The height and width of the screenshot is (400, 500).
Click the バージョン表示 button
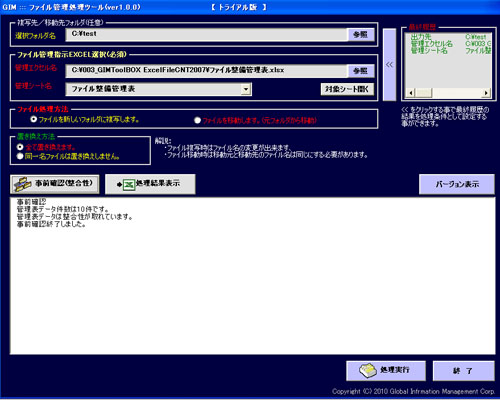pos(457,184)
